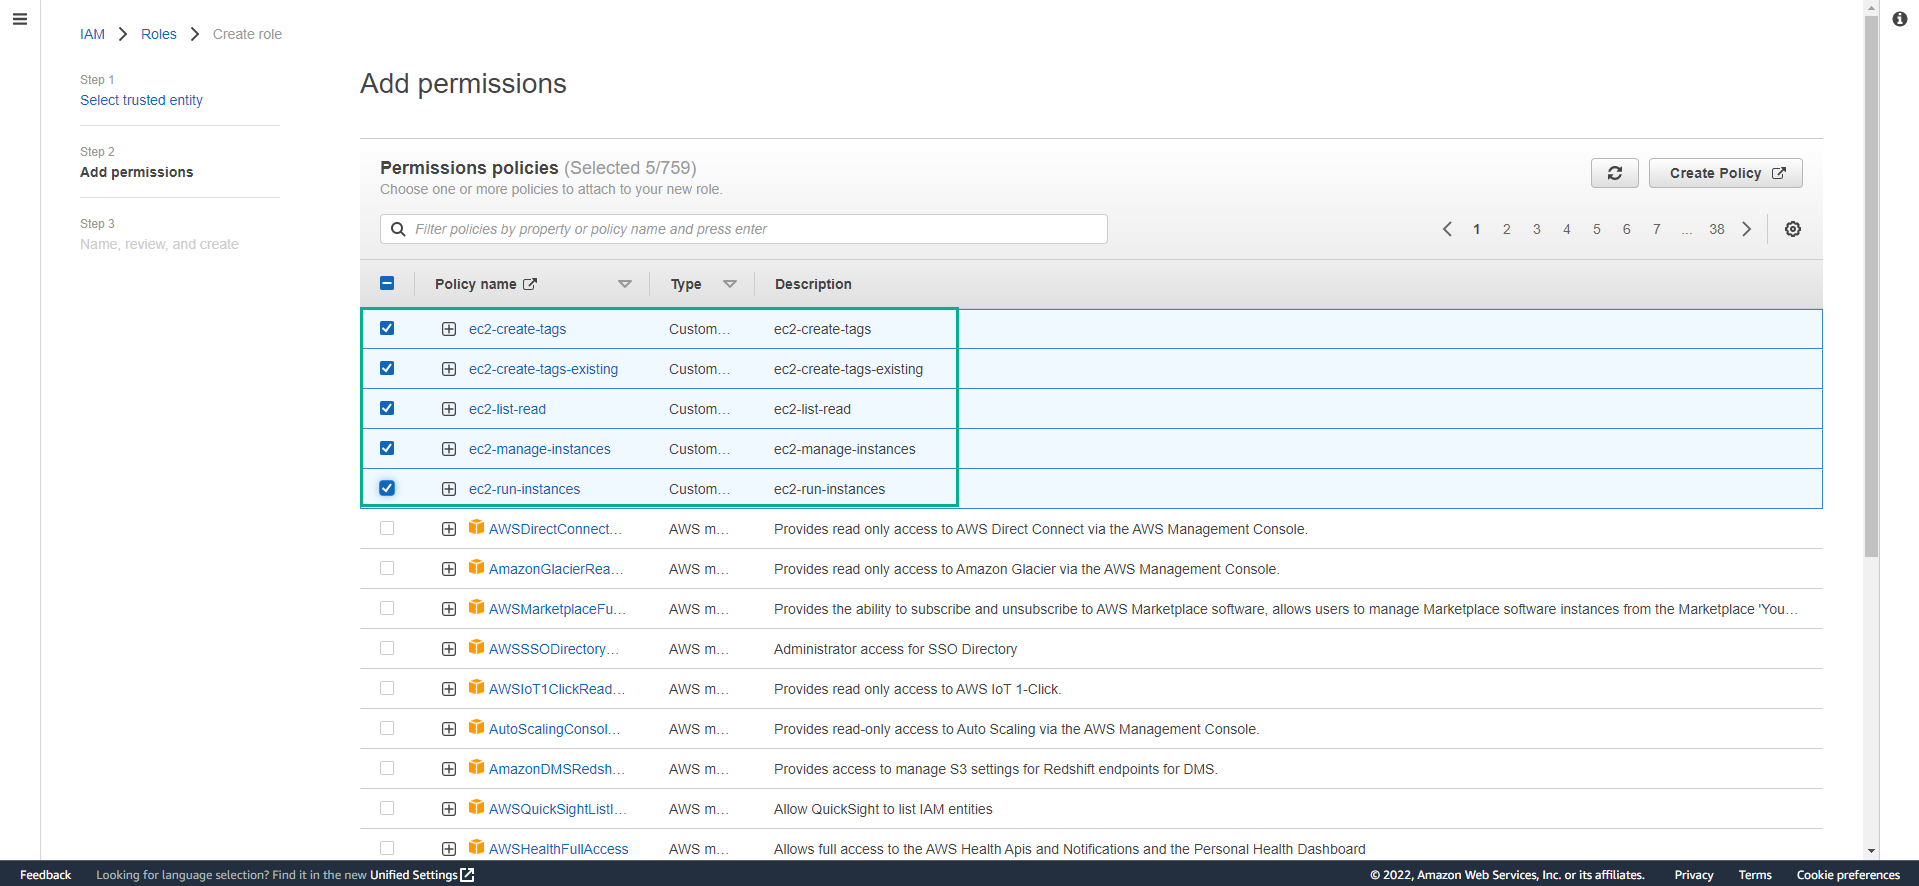Open Select trusted entity step

141,100
